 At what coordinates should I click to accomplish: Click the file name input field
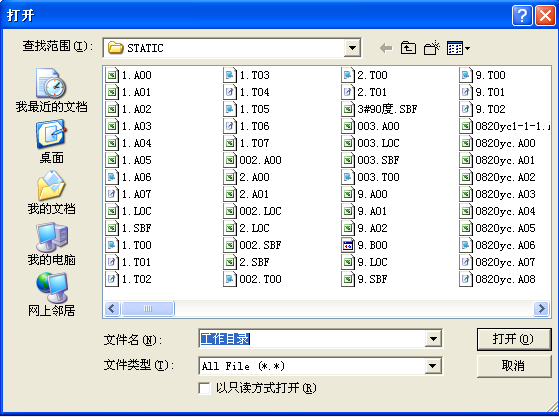pos(312,339)
